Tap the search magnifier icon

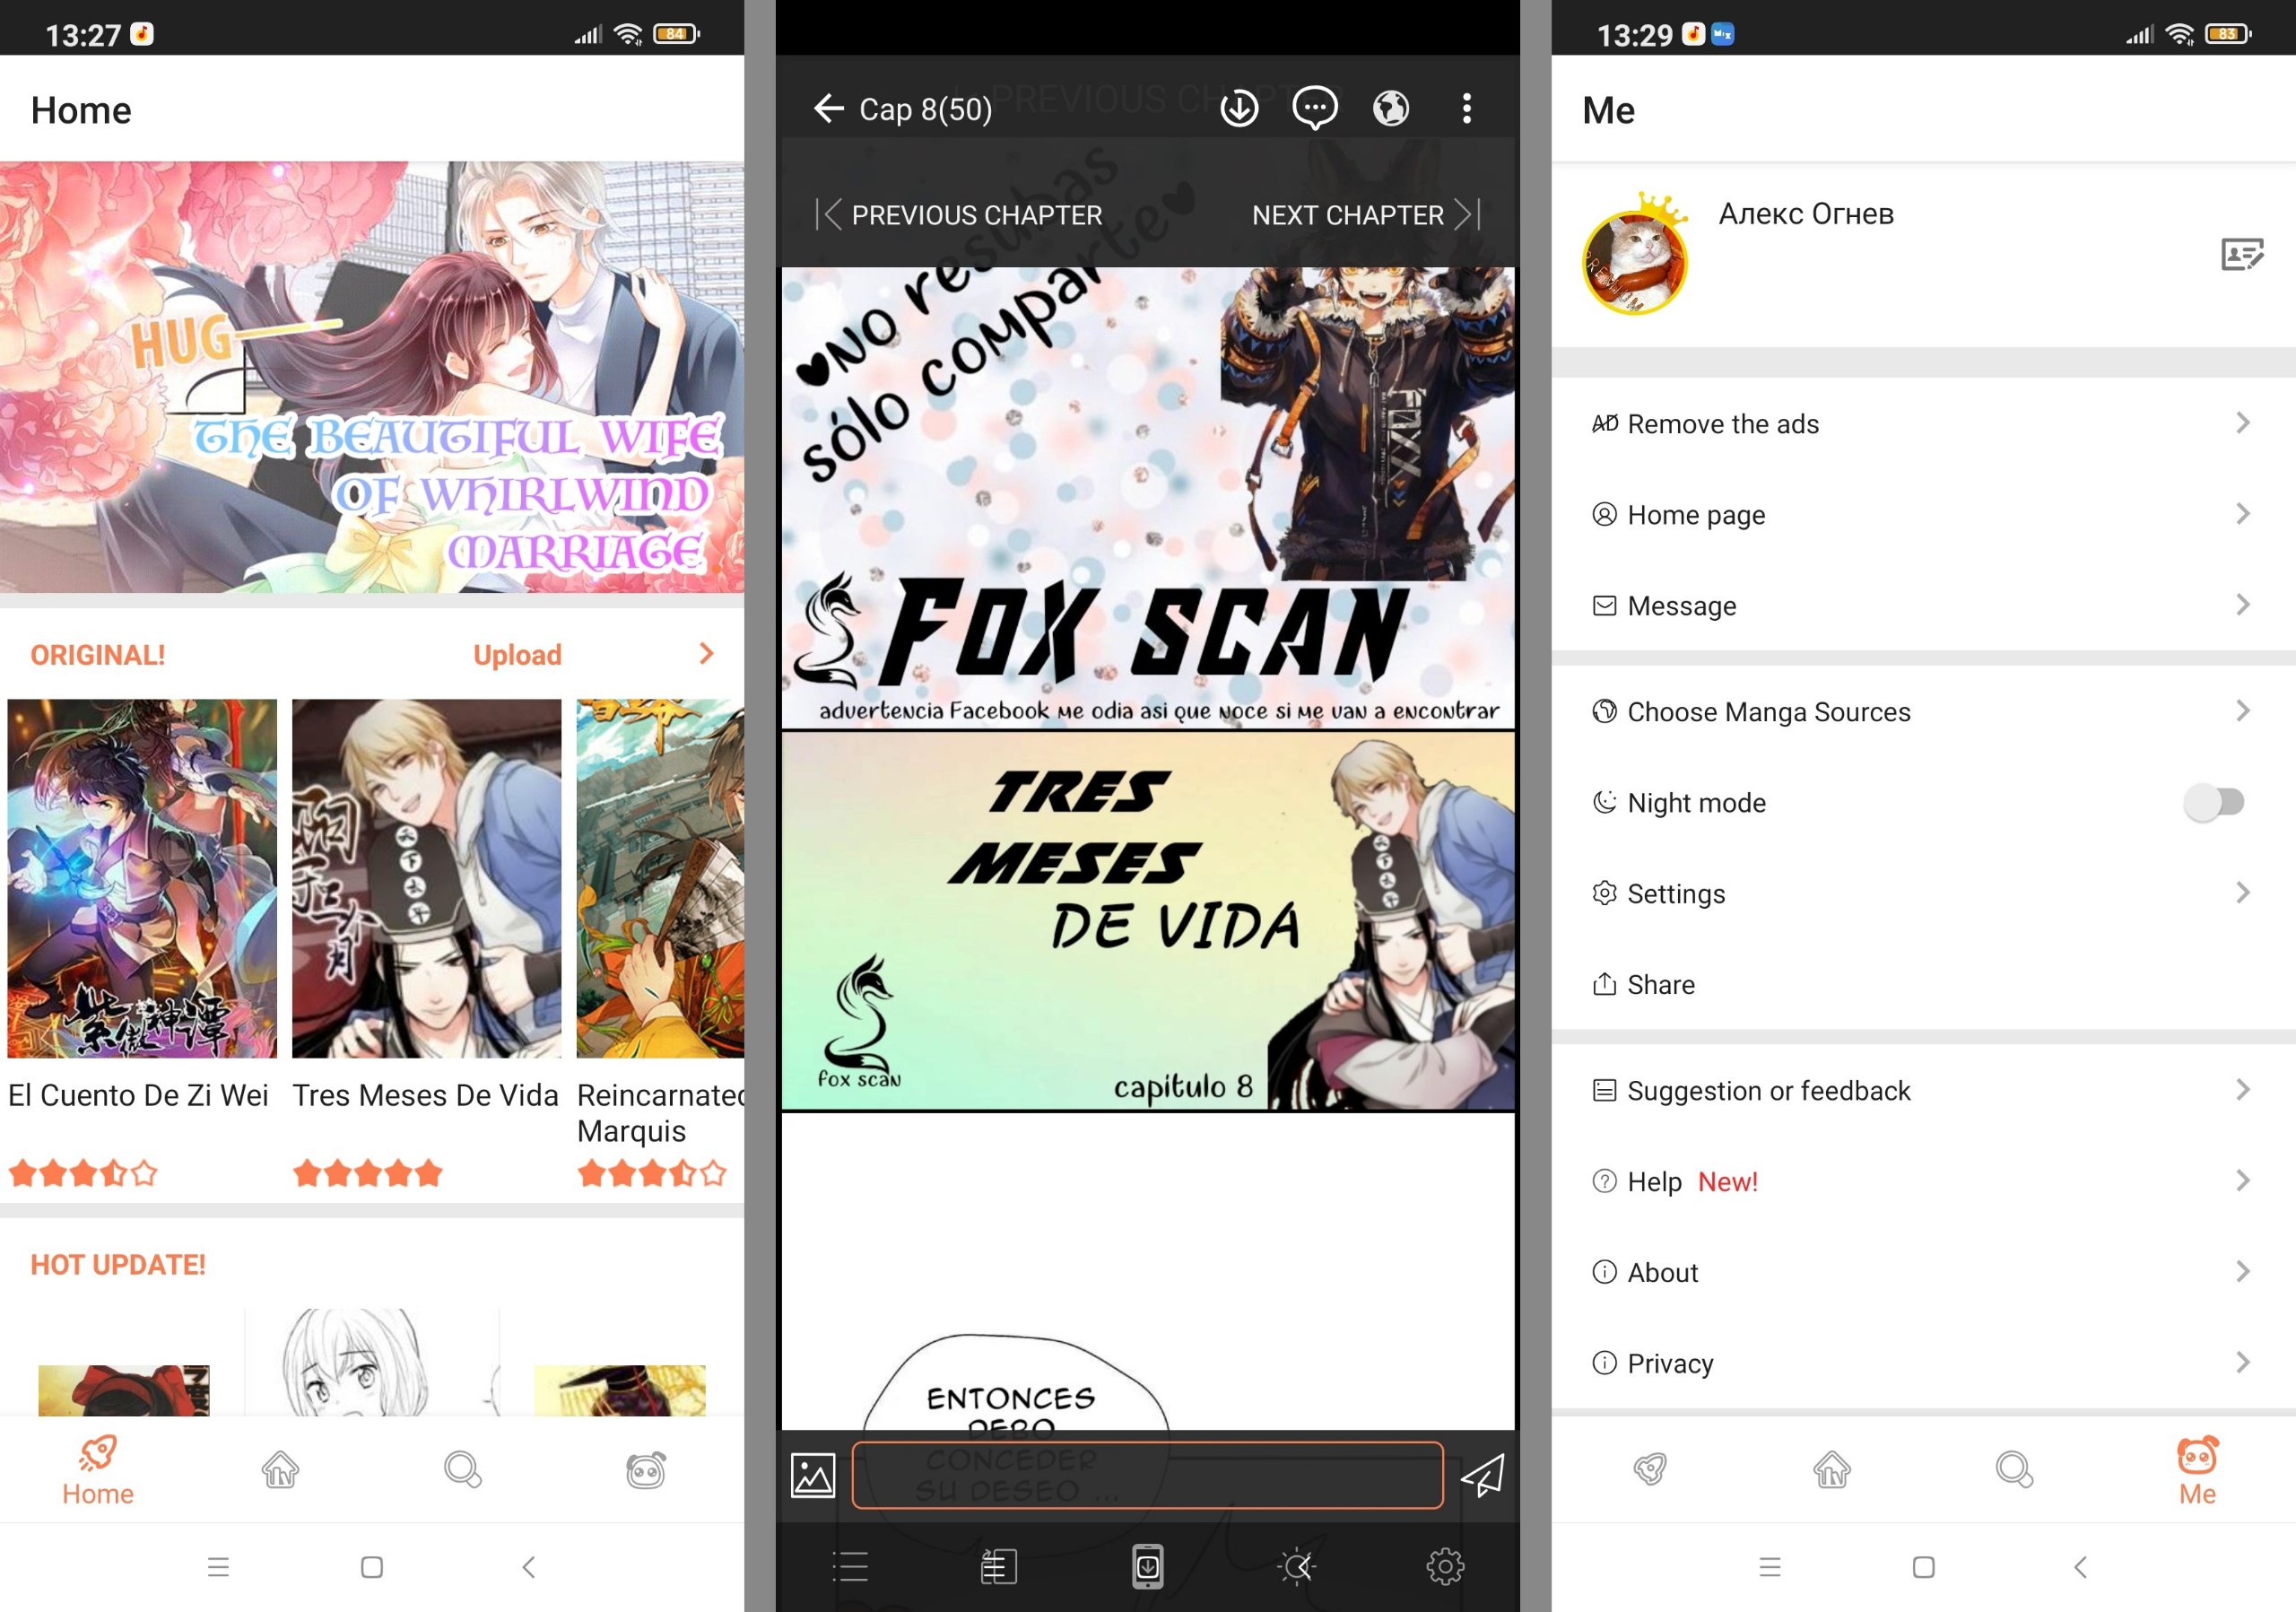(x=461, y=1464)
